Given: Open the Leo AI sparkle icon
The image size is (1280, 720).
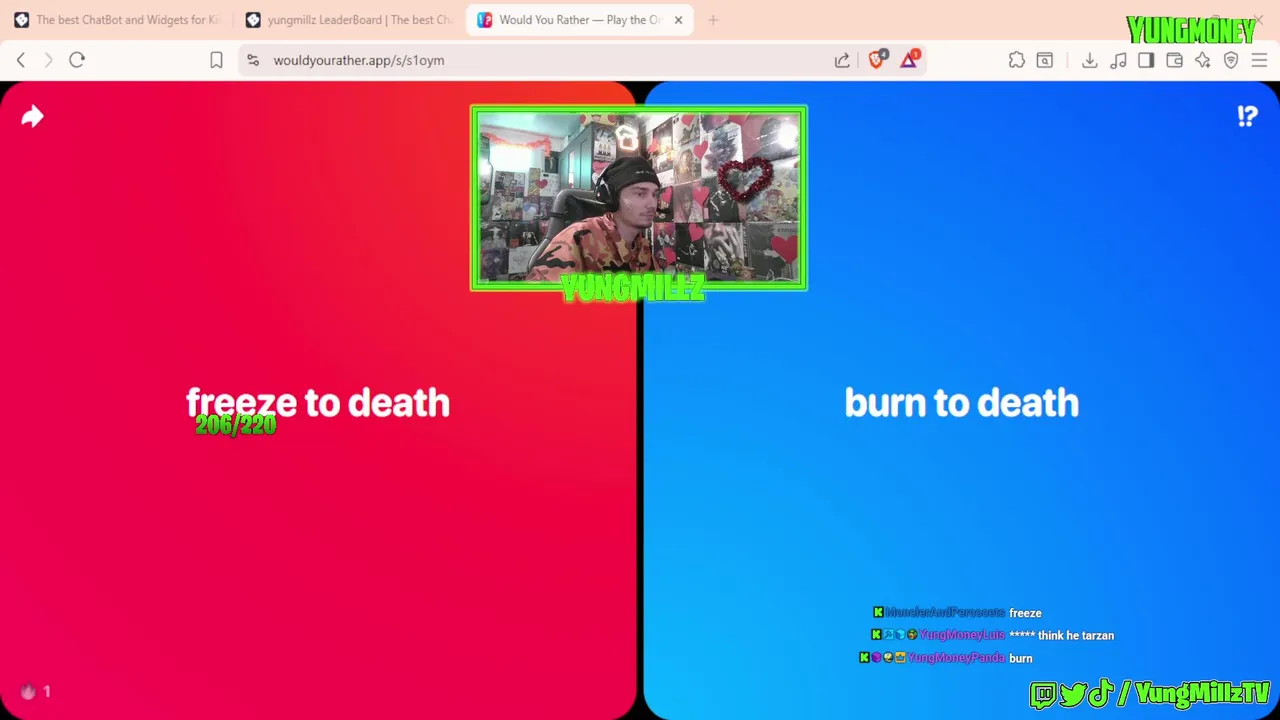Looking at the screenshot, I should [x=1203, y=60].
